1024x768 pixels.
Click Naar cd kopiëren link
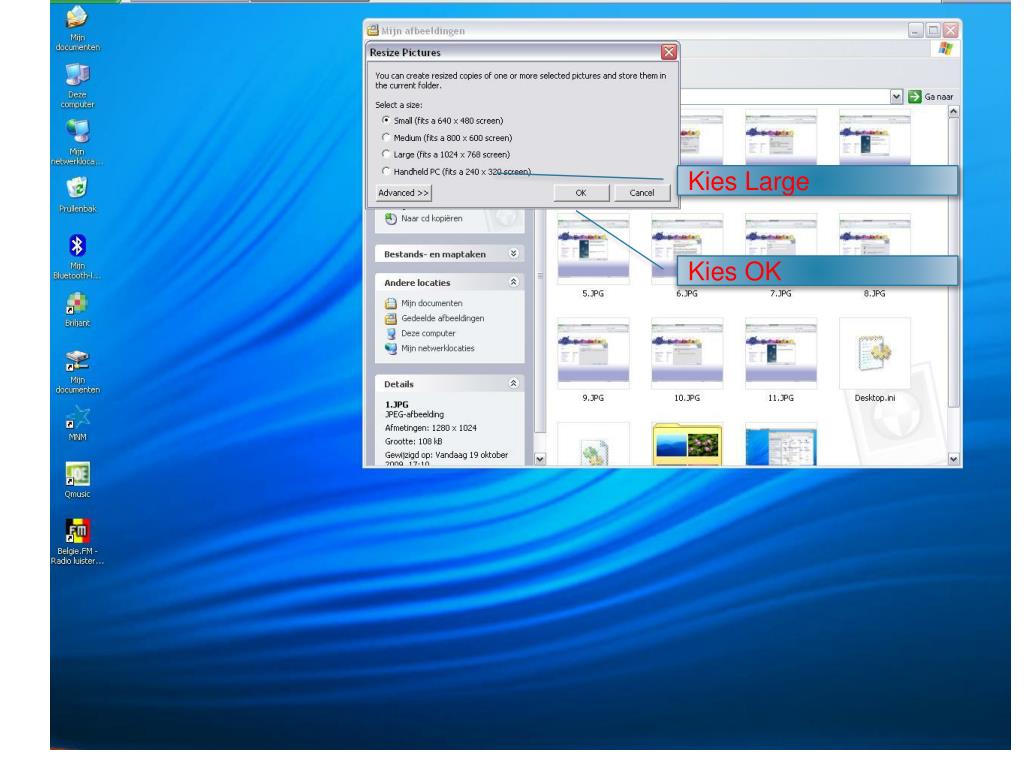[432, 219]
